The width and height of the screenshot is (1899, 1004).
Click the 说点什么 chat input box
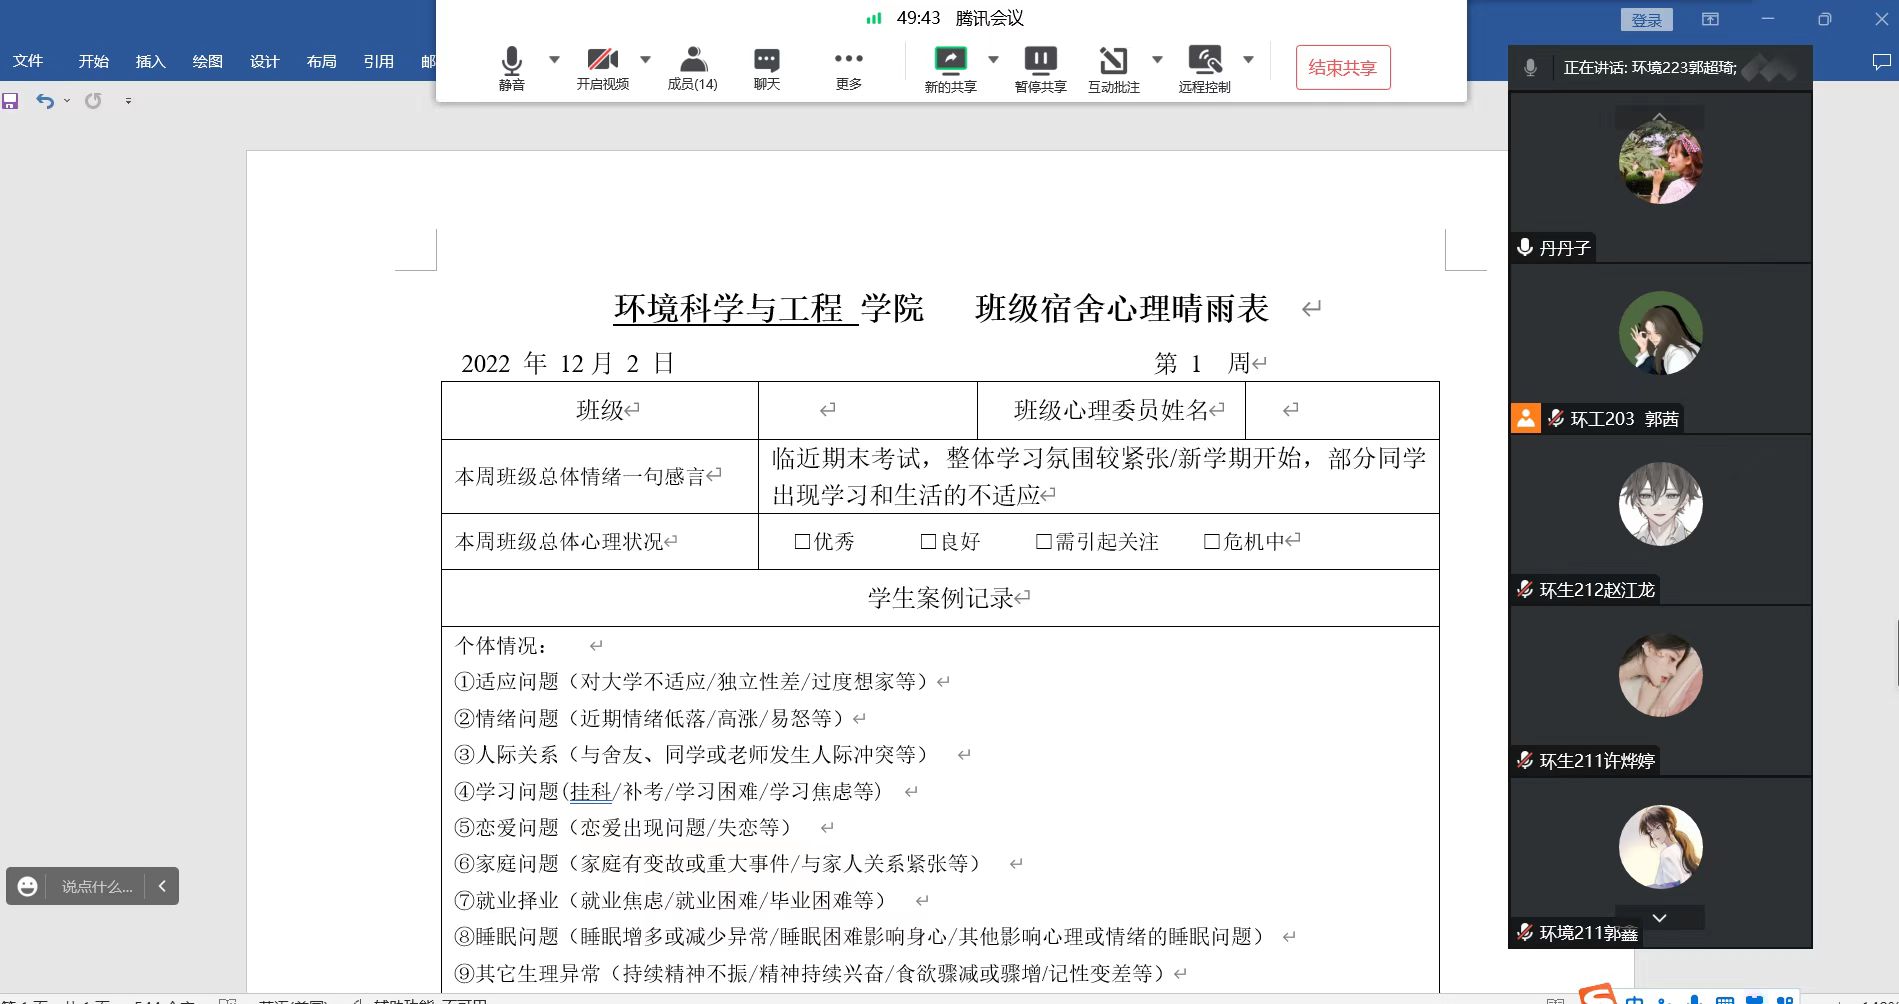pyautogui.click(x=97, y=887)
